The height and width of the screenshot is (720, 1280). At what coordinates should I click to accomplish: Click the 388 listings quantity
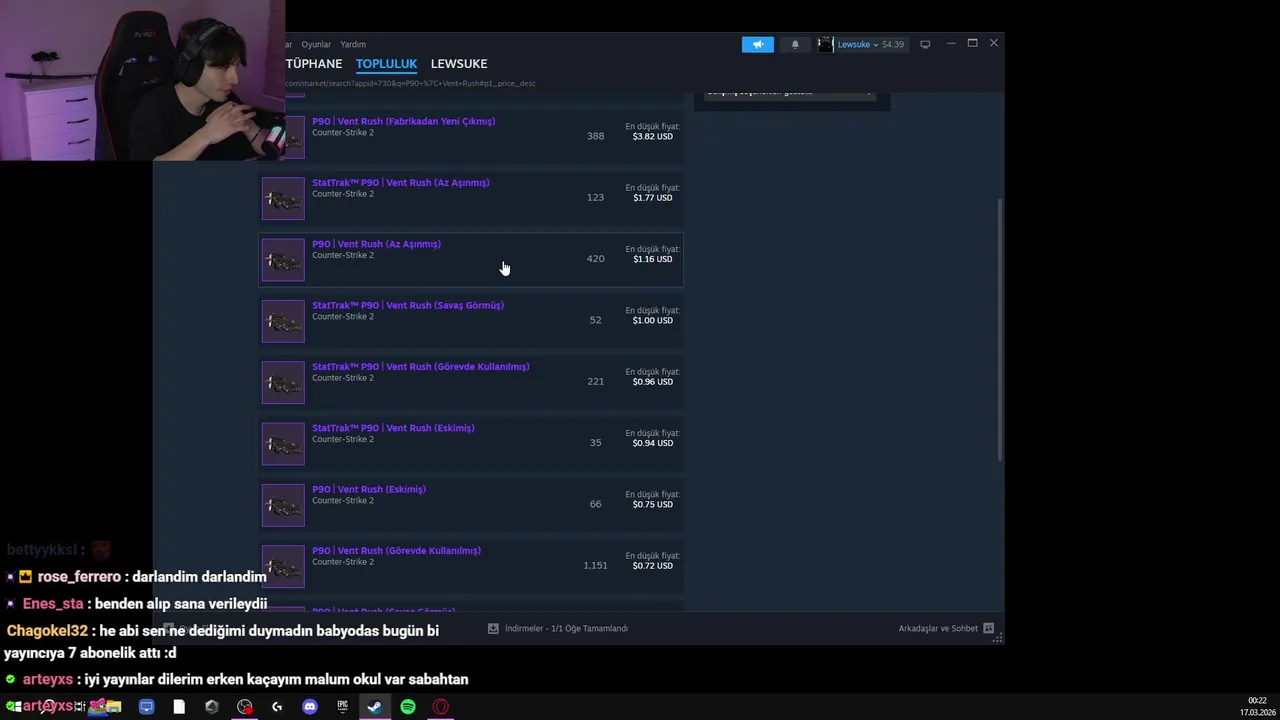point(595,136)
